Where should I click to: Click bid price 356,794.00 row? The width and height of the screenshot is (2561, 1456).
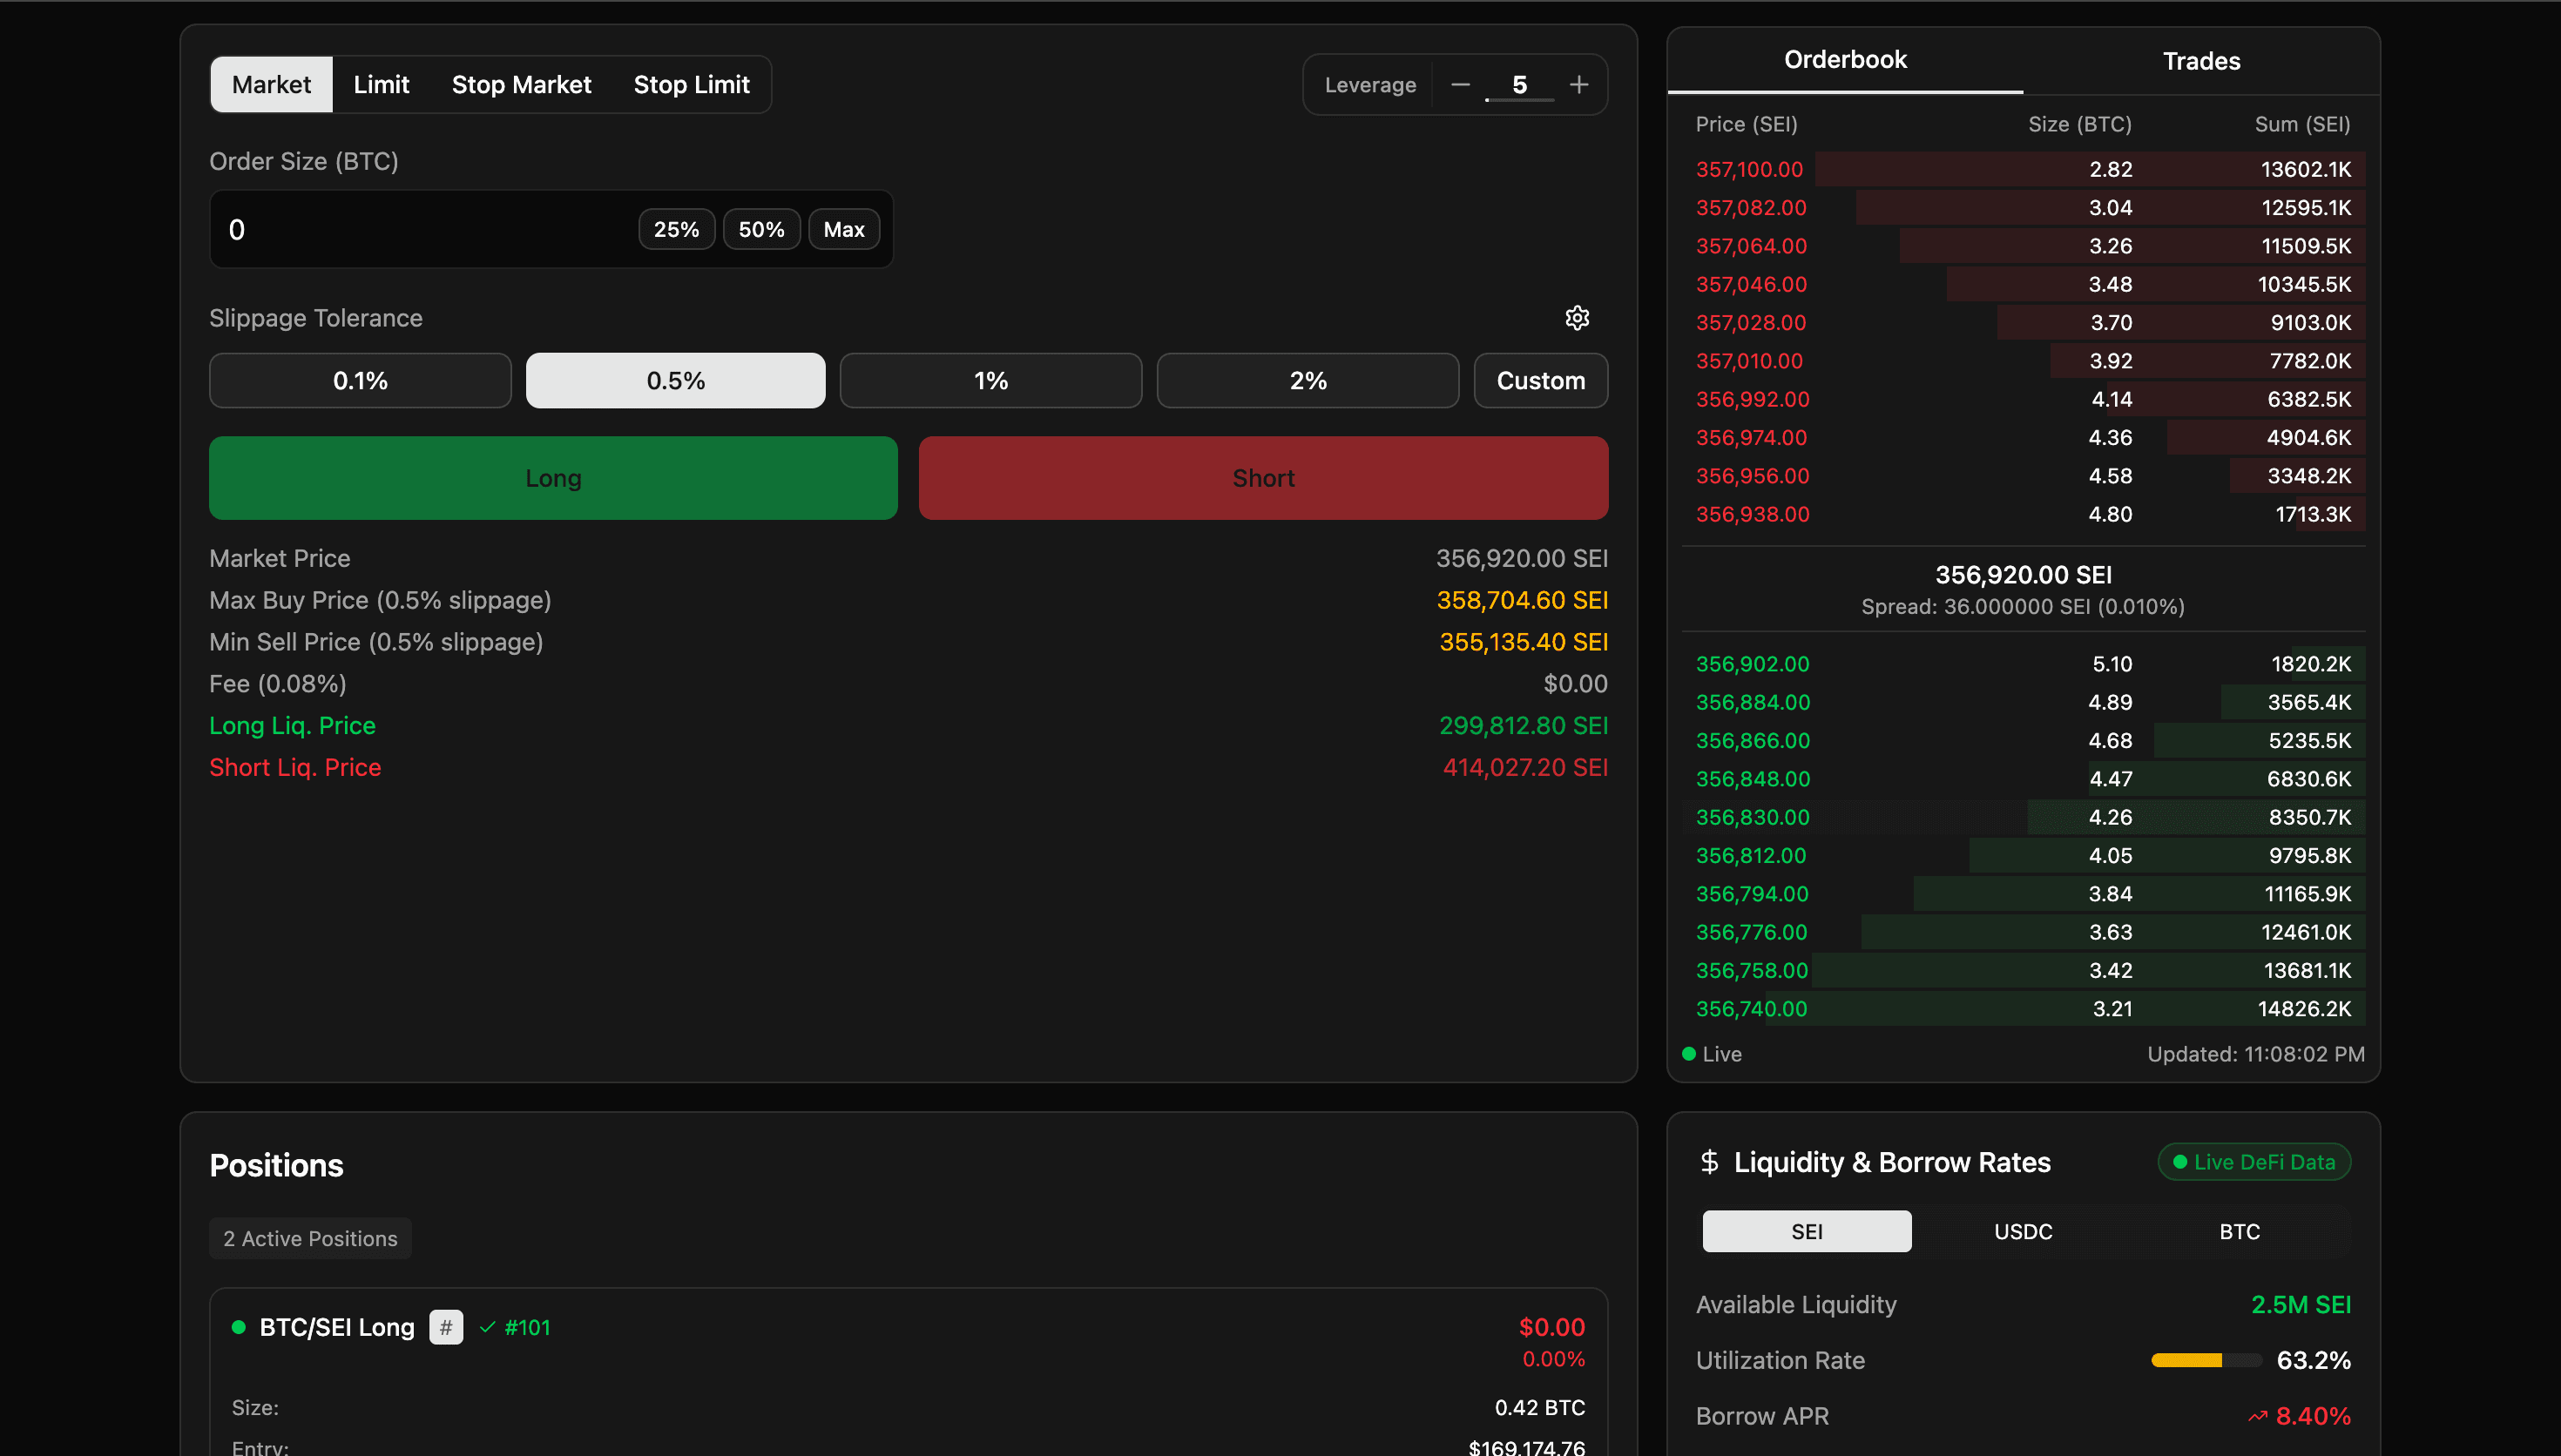pyautogui.click(x=2023, y=894)
